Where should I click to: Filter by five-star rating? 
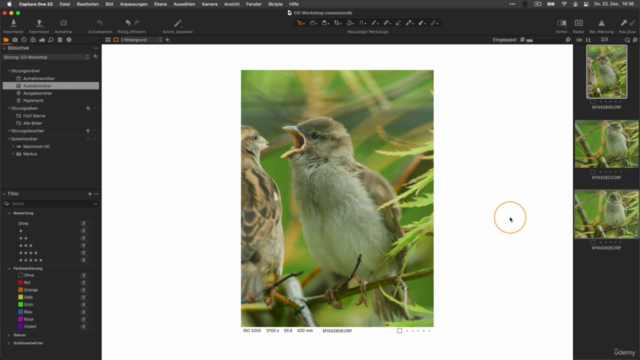pyautogui.click(x=31, y=260)
